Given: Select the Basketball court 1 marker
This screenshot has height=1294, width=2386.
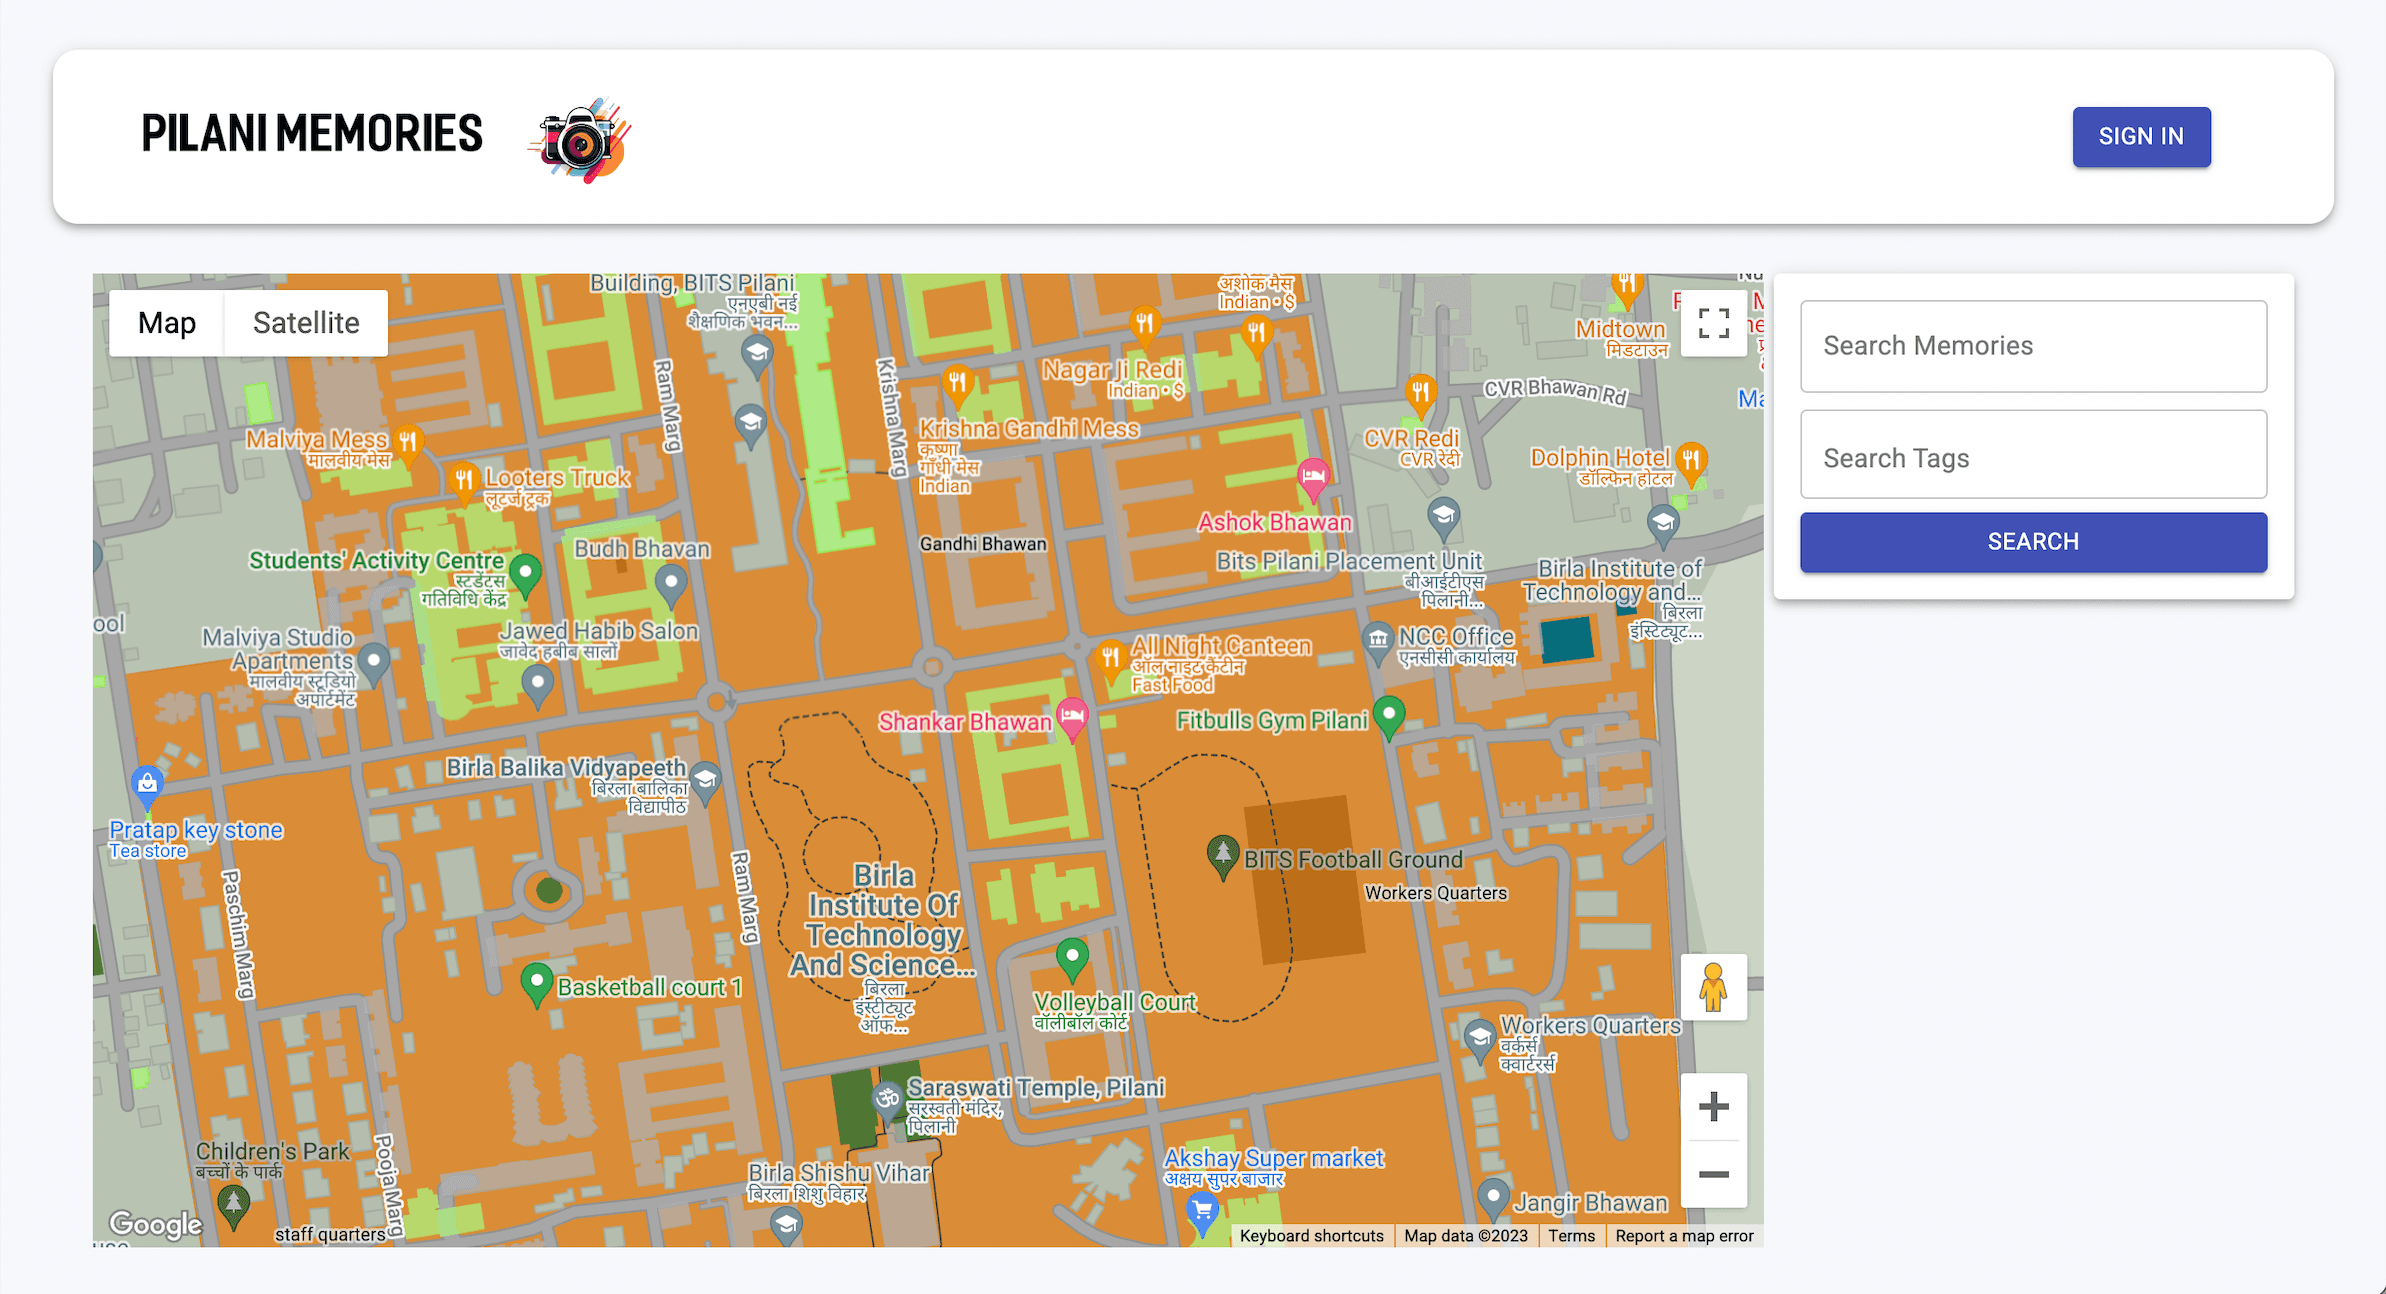Looking at the screenshot, I should tap(537, 985).
